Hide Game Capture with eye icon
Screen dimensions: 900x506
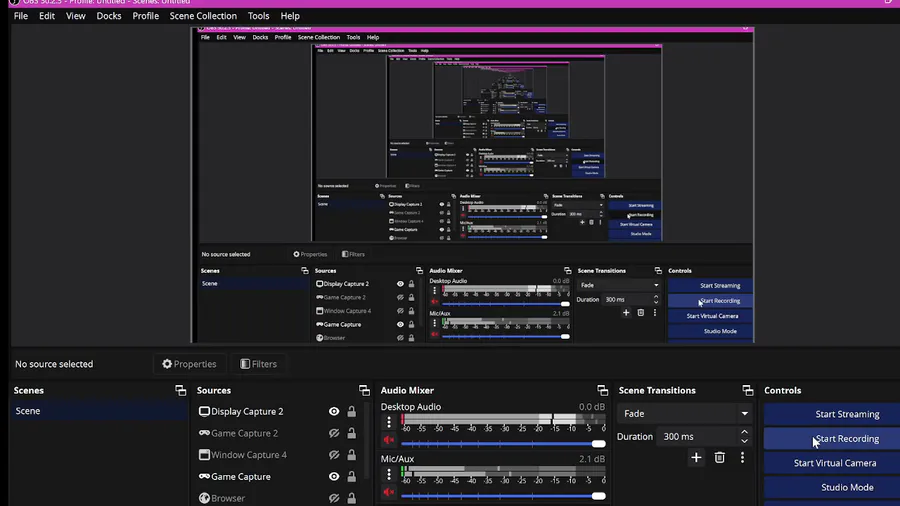(333, 477)
